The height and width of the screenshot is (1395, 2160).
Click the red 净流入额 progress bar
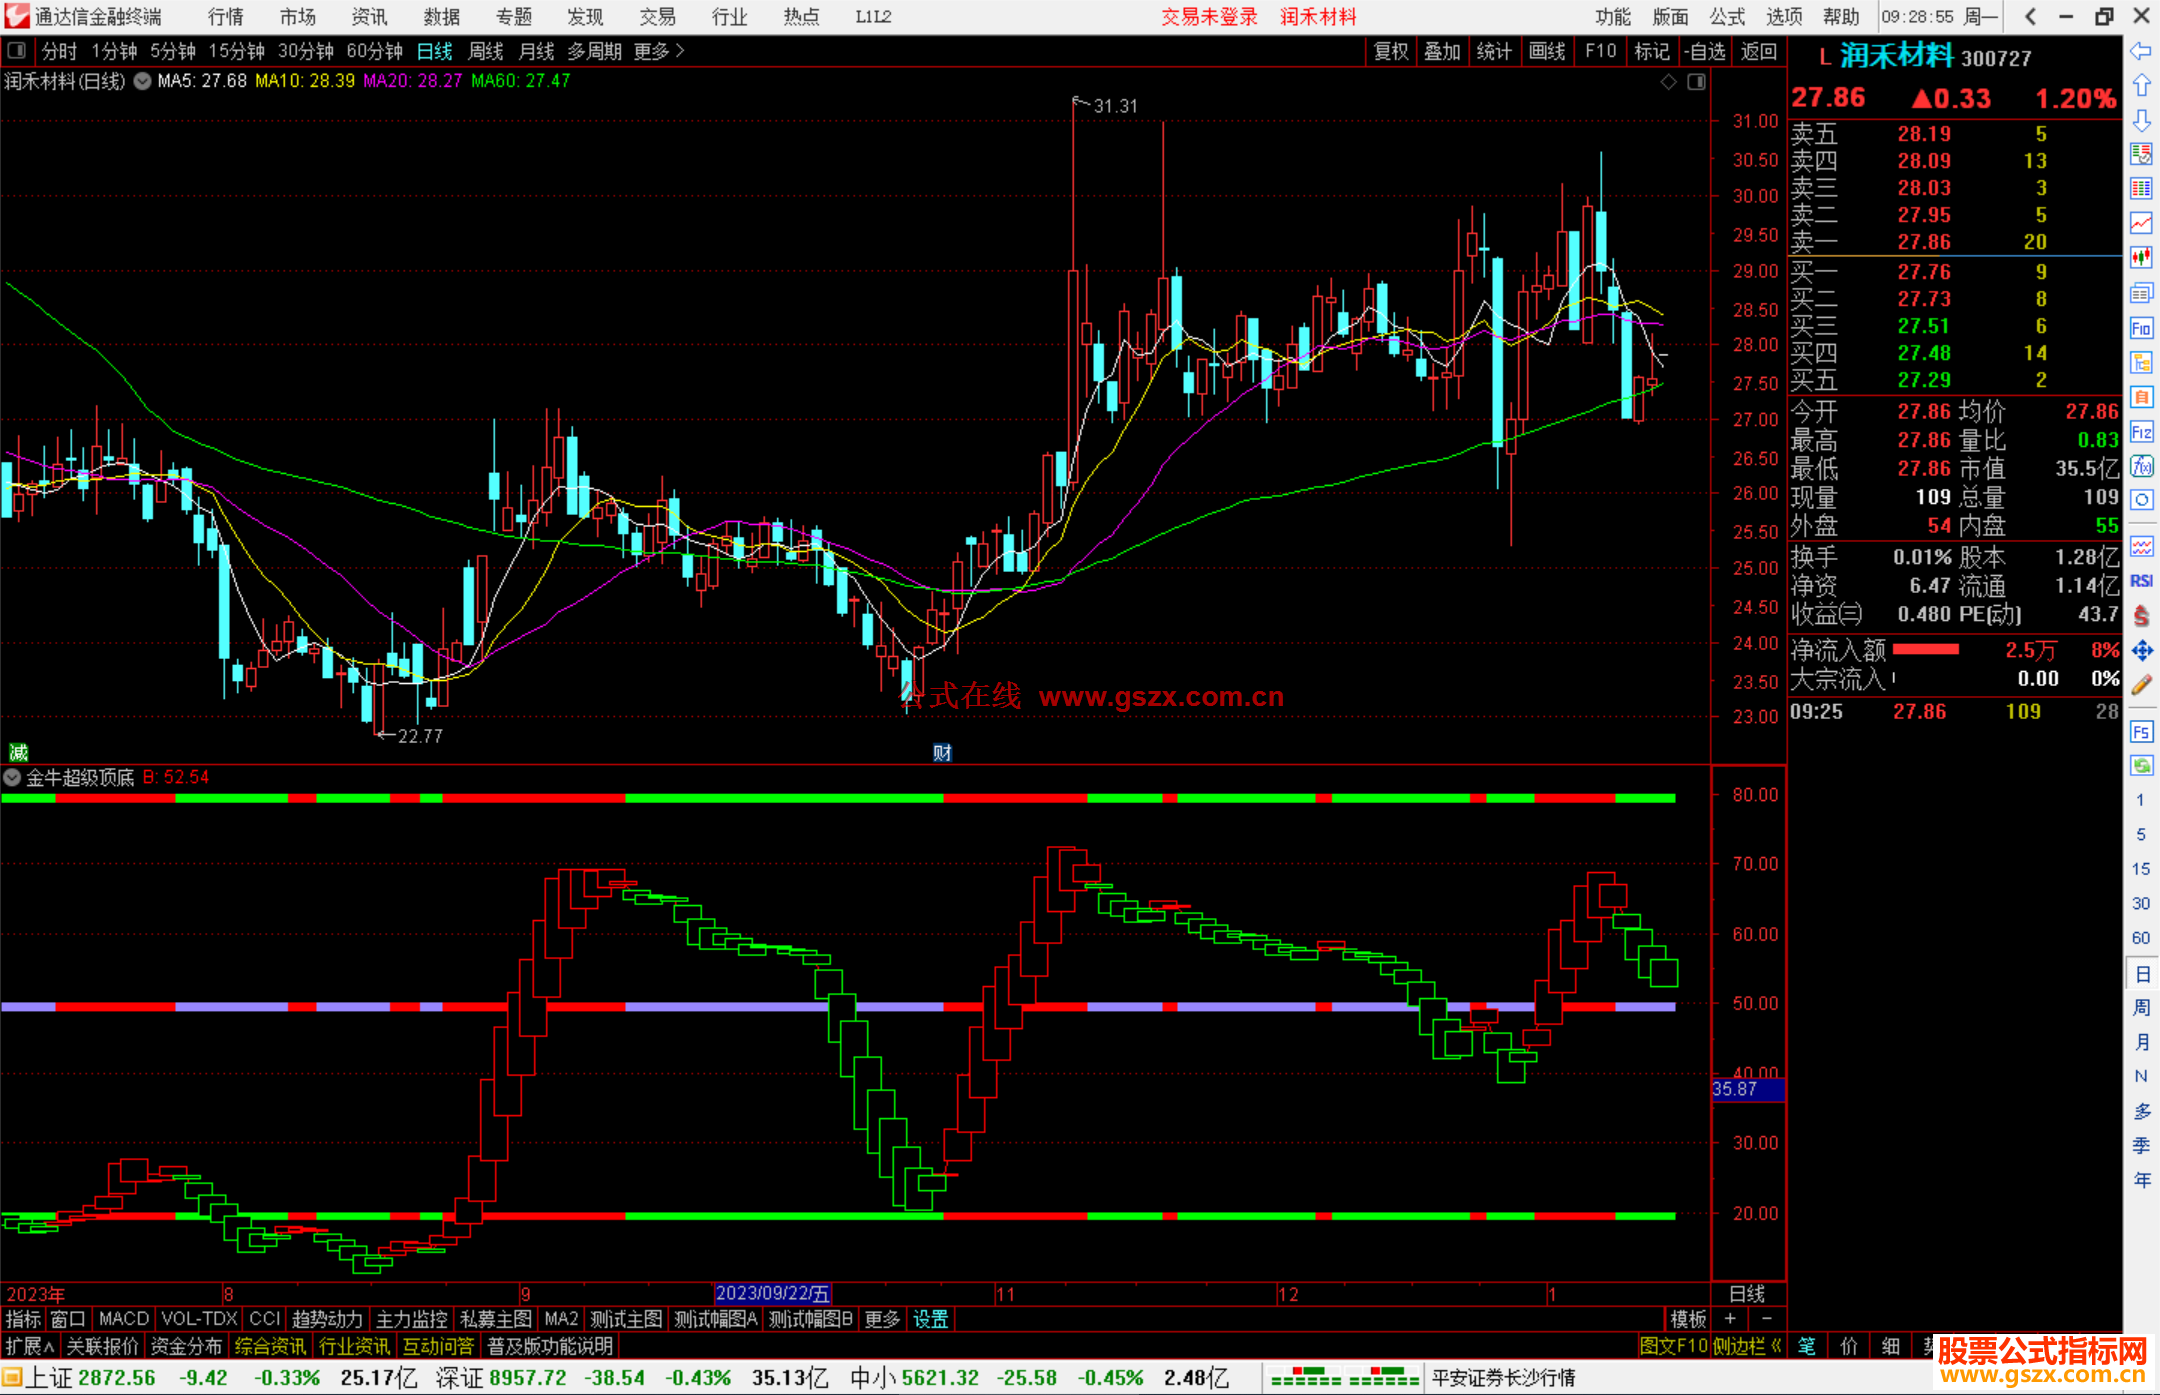(1925, 650)
